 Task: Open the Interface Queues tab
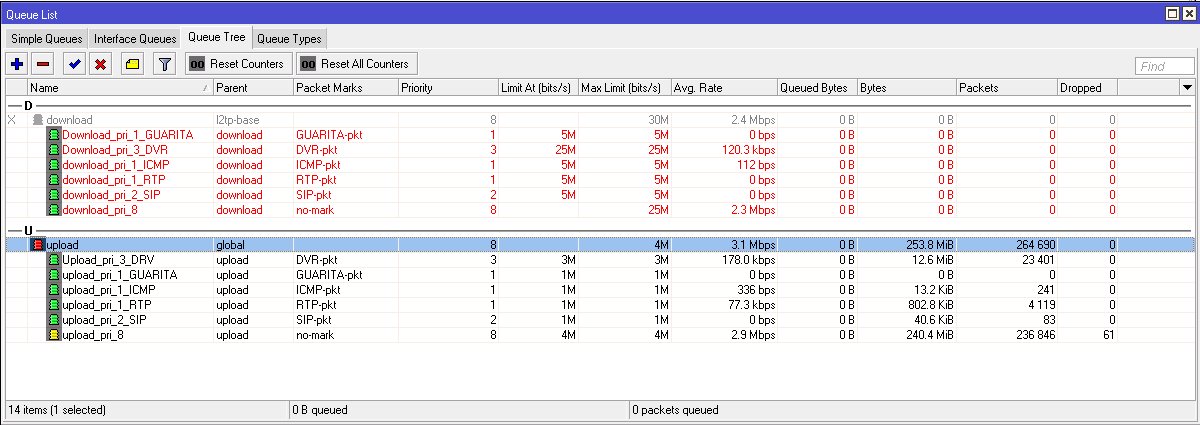pyautogui.click(x=135, y=38)
